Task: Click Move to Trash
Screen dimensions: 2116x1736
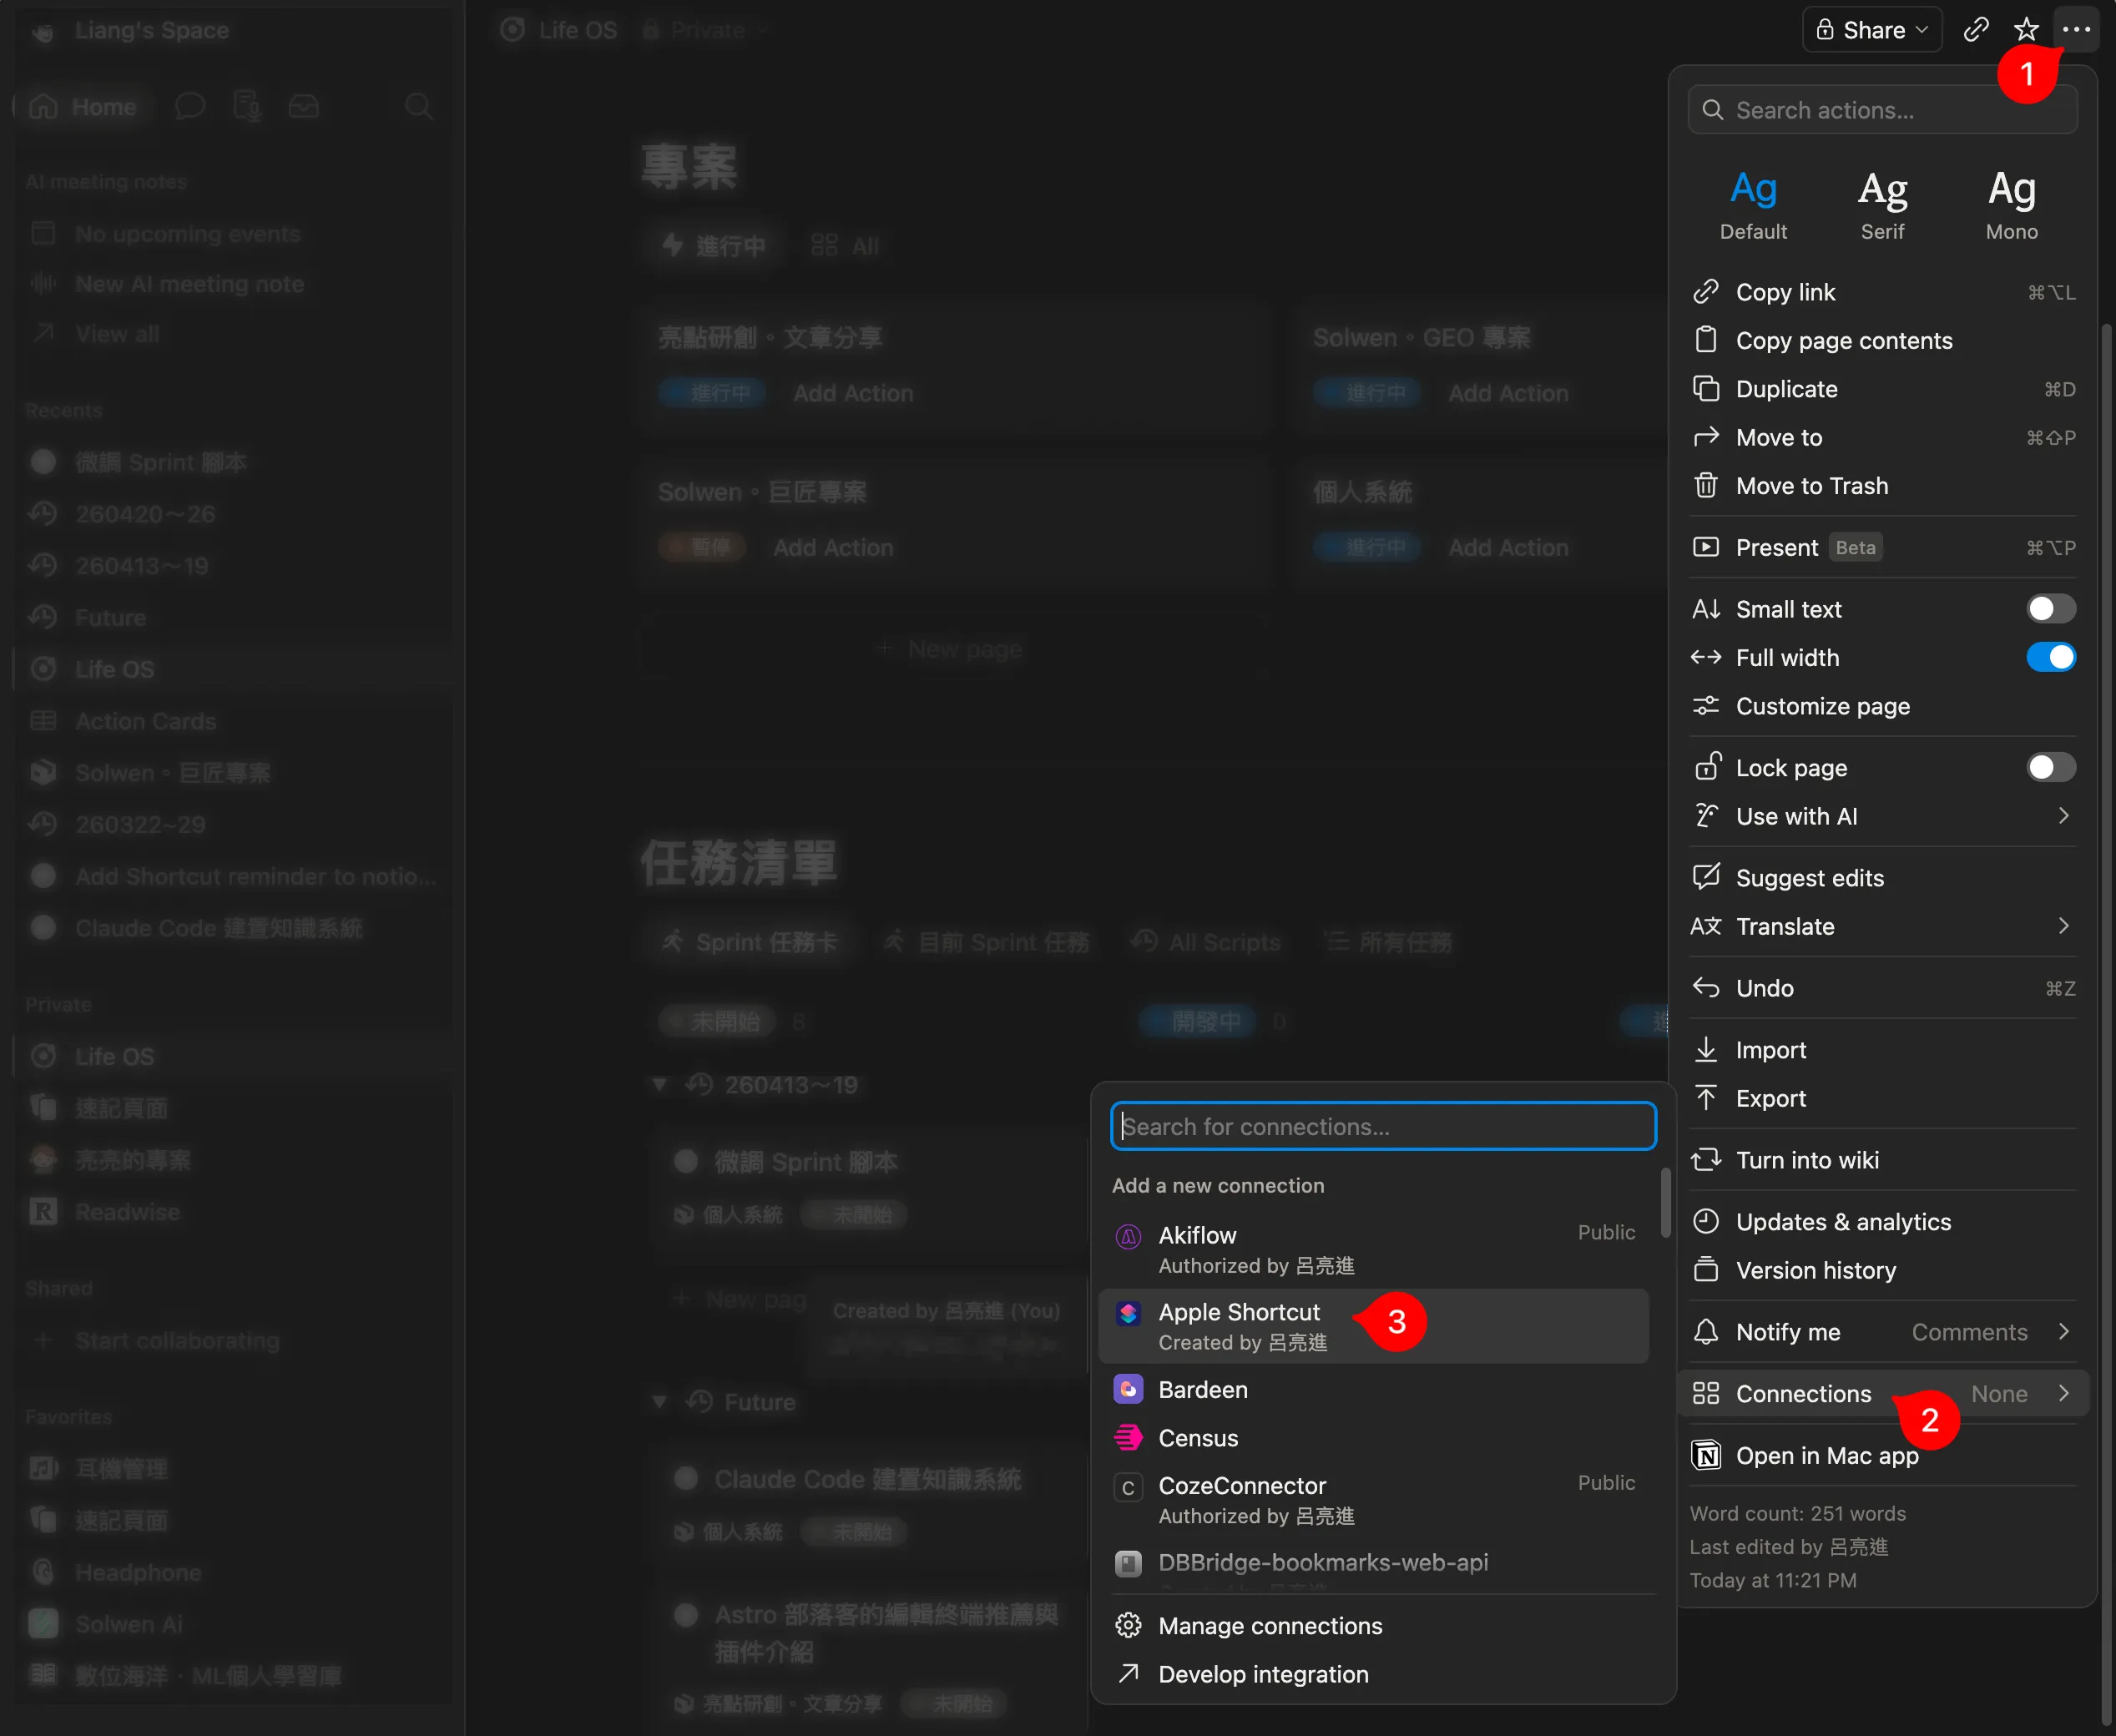Action: pyautogui.click(x=1882, y=486)
